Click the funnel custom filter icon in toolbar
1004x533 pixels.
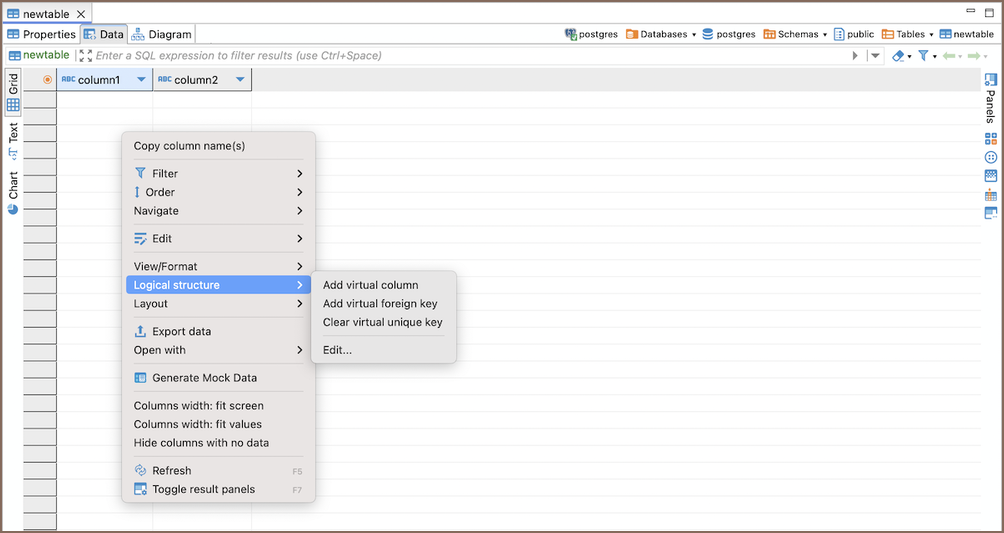click(923, 56)
